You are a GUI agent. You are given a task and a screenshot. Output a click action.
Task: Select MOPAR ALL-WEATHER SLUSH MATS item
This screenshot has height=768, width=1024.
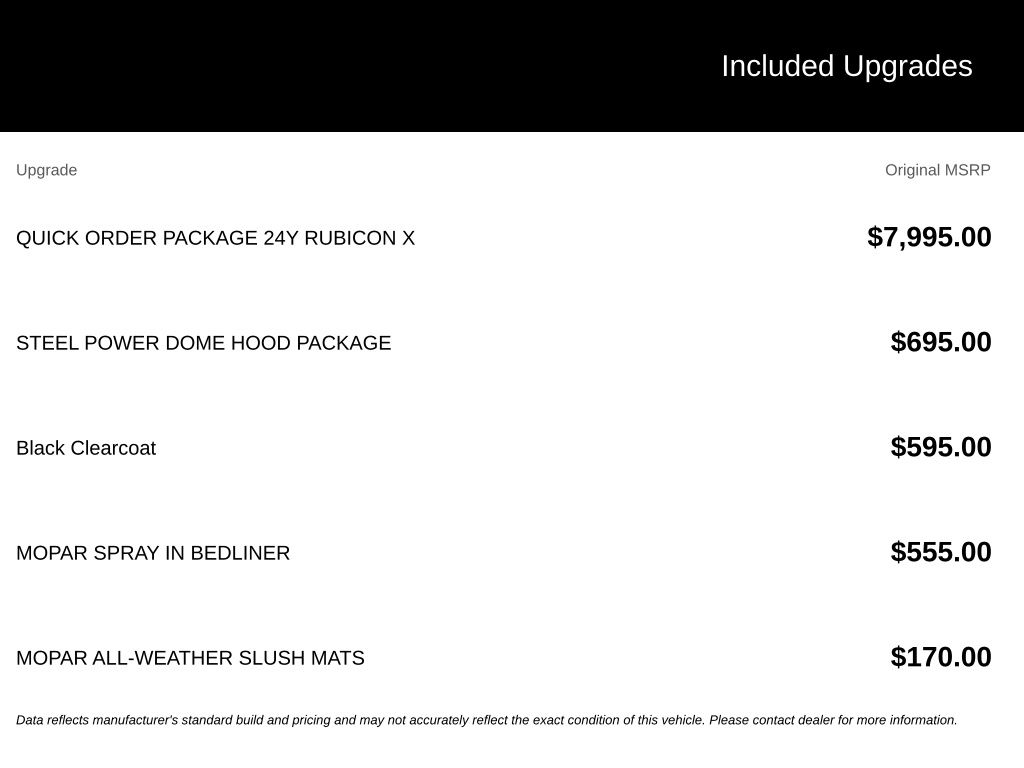point(190,658)
